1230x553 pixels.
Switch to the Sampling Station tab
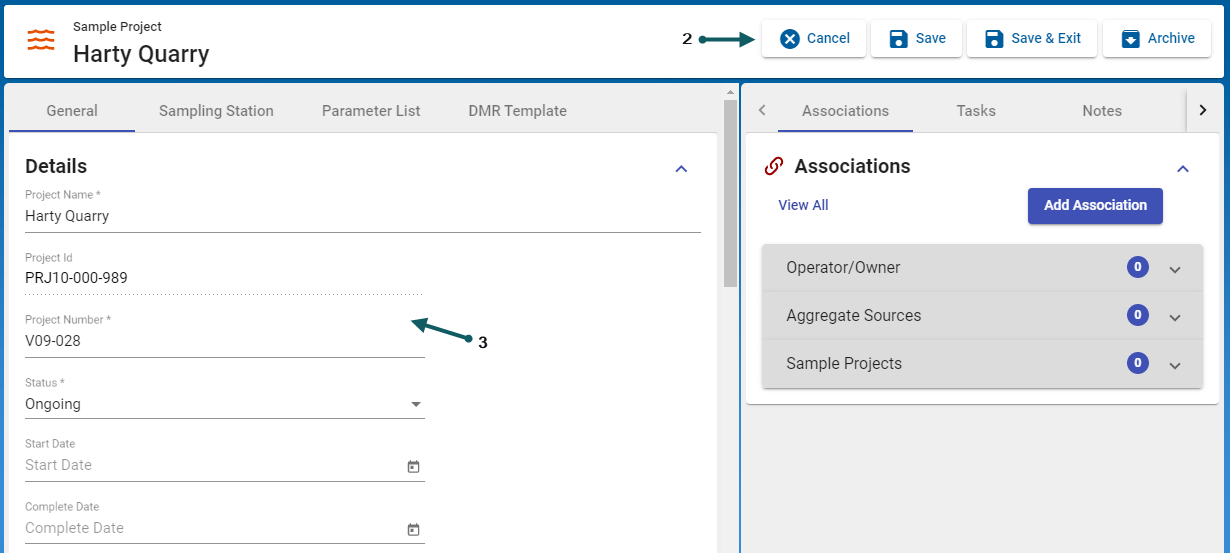coord(216,111)
